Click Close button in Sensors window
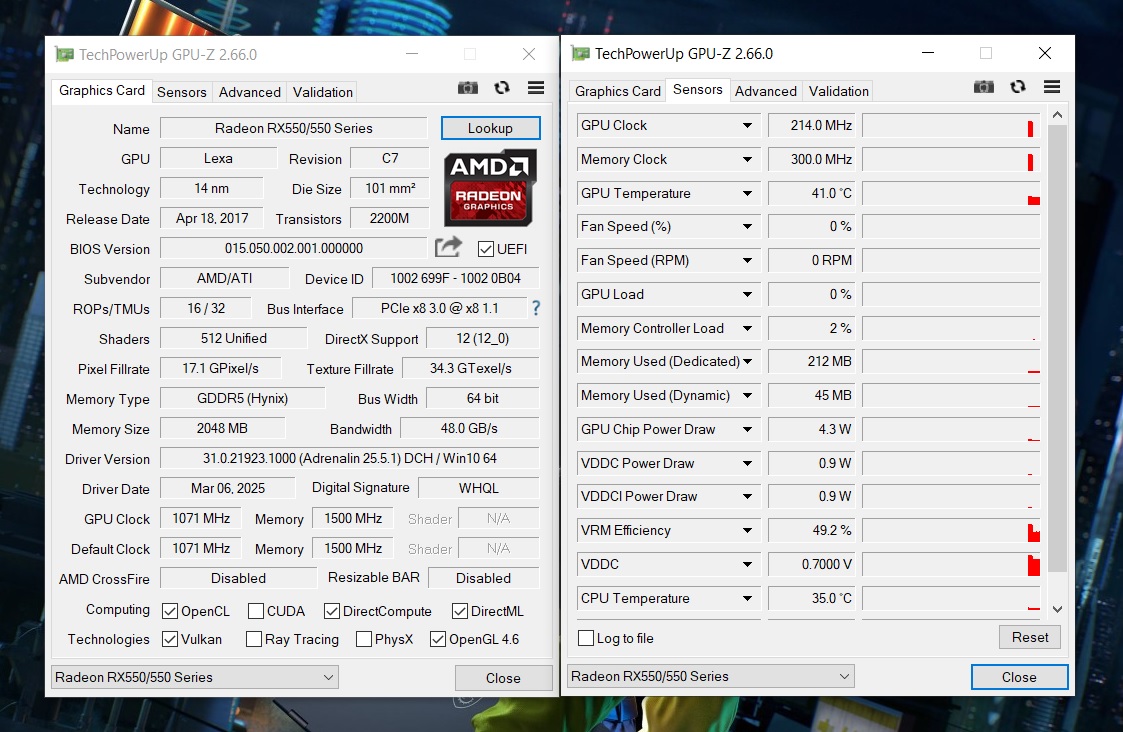The image size is (1123, 732). click(x=1019, y=677)
